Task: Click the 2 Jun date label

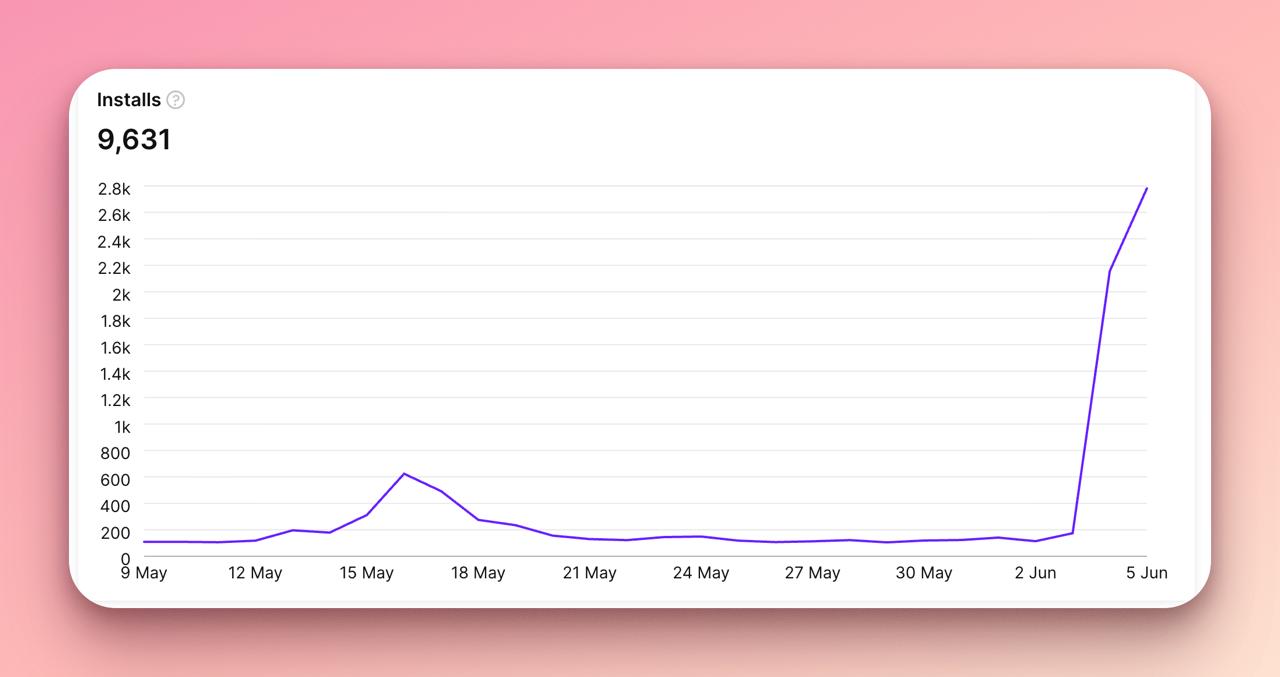Action: click(1035, 573)
